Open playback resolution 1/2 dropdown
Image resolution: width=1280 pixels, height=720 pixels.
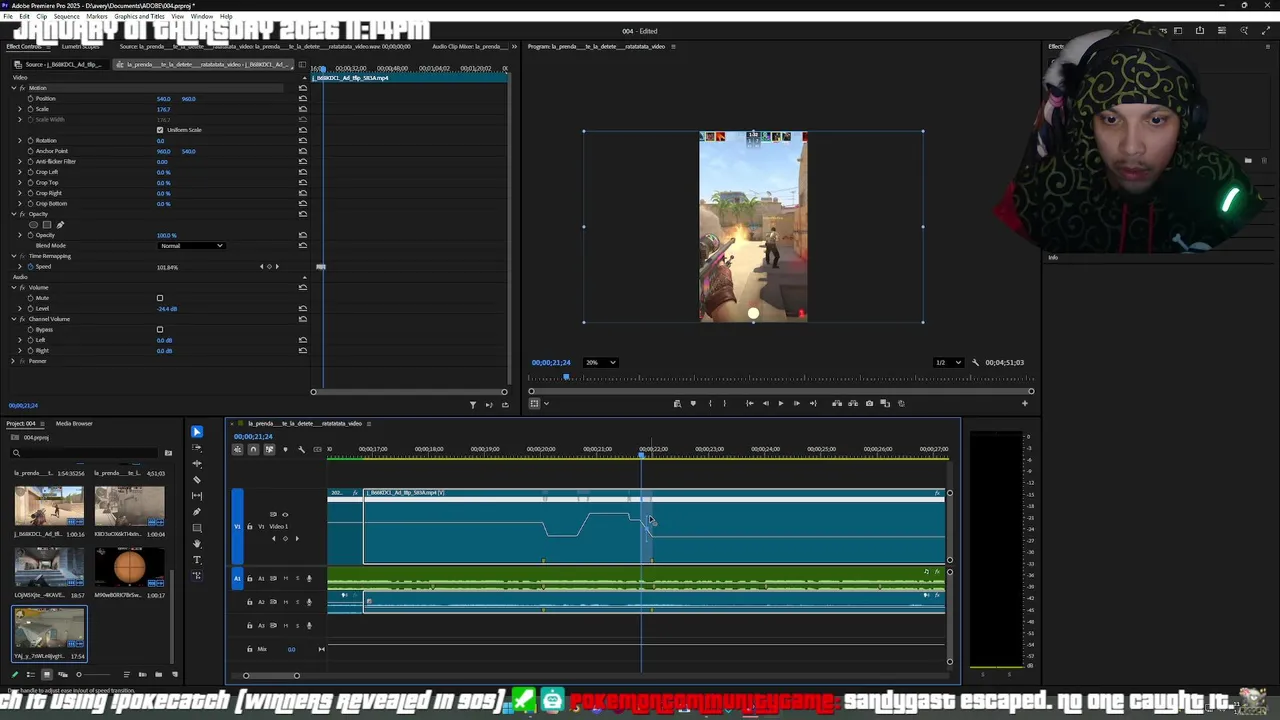[x=947, y=363]
